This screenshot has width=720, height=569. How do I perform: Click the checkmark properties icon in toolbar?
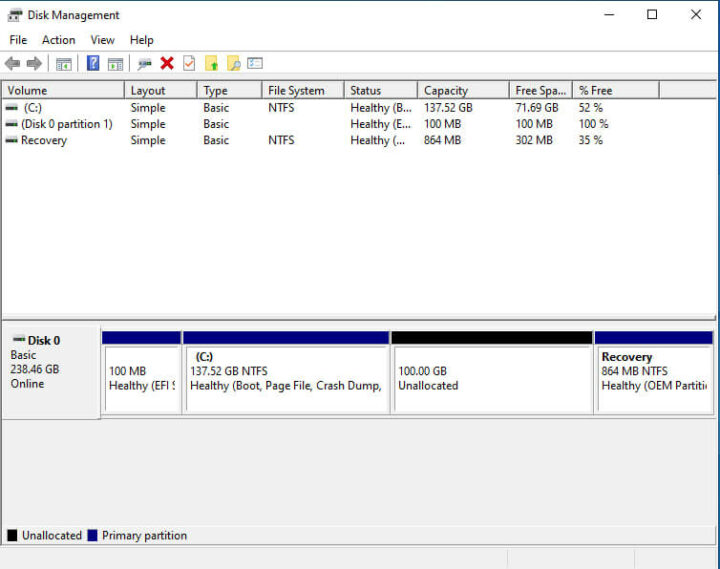pos(189,64)
